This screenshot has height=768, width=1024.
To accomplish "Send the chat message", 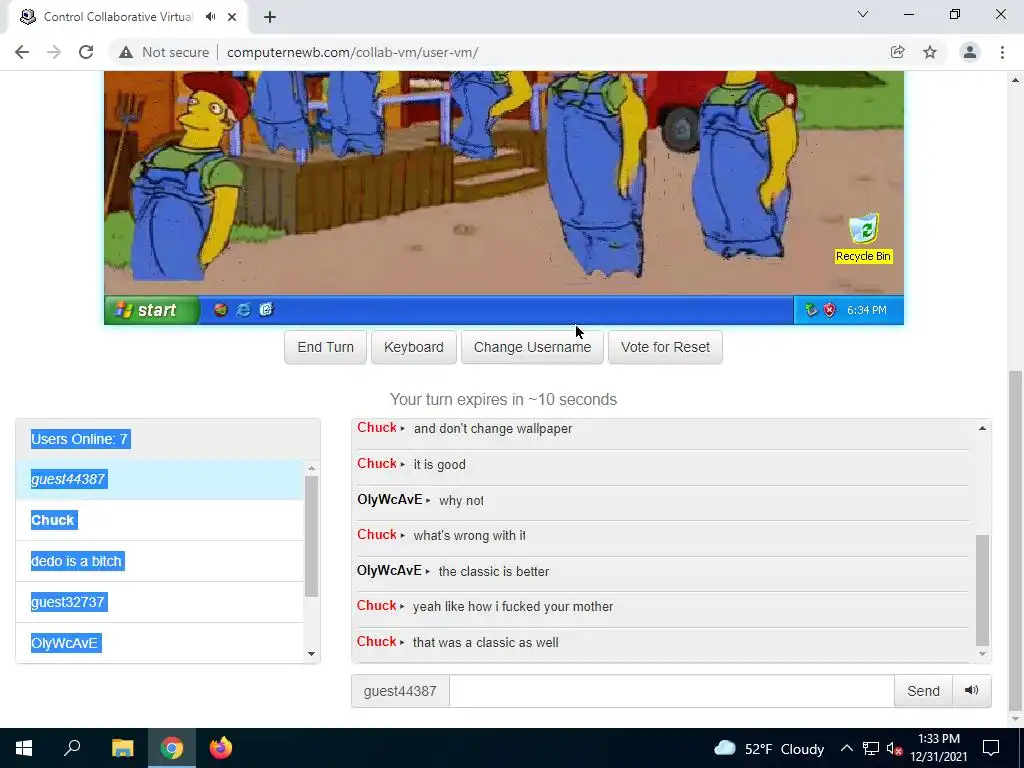I will 923,691.
